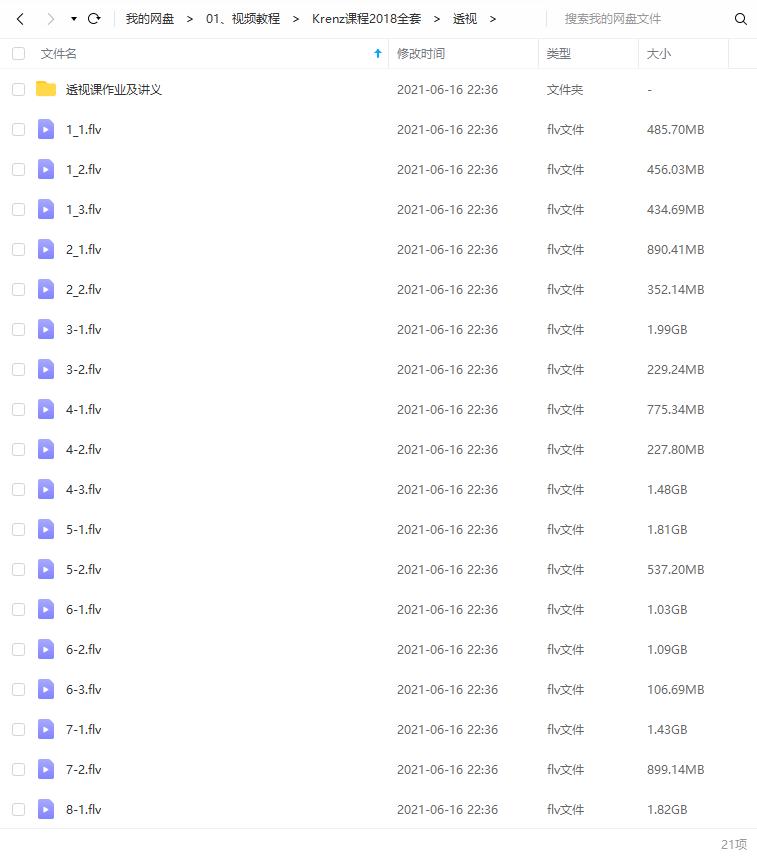The height and width of the screenshot is (862, 757).
Task: Open Krenz课程2018全套 breadcrumb
Action: pyautogui.click(x=366, y=19)
